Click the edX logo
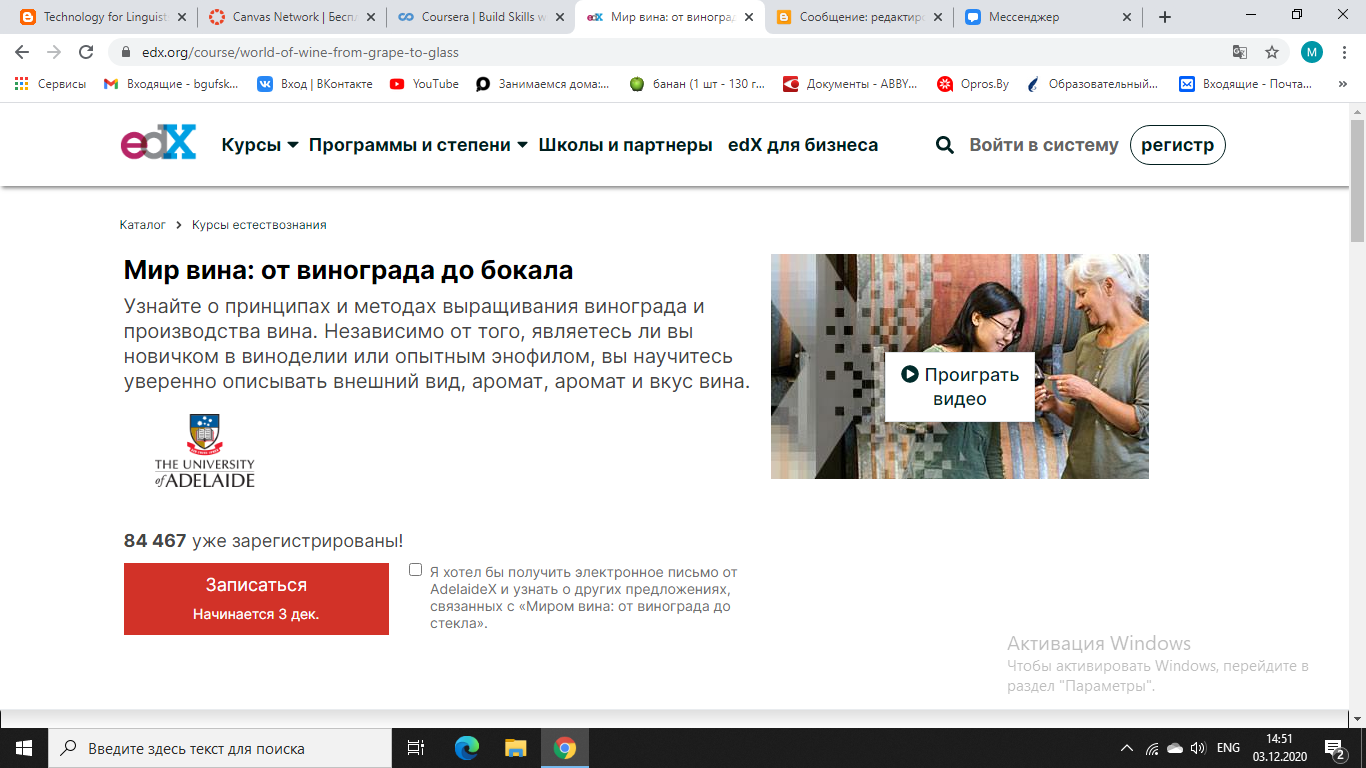Screen dimensions: 1366x768 pos(158,144)
